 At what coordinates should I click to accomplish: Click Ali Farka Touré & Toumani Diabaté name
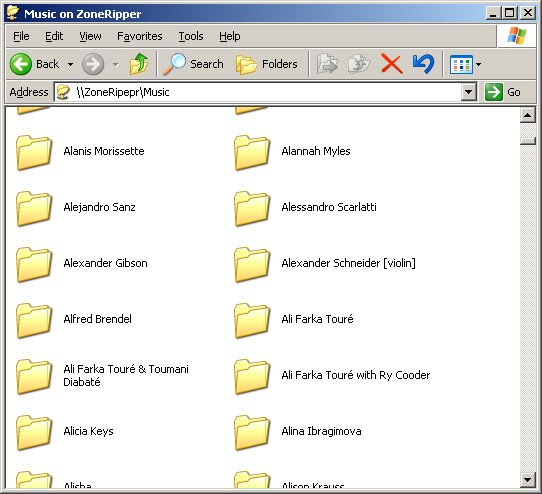pos(126,375)
